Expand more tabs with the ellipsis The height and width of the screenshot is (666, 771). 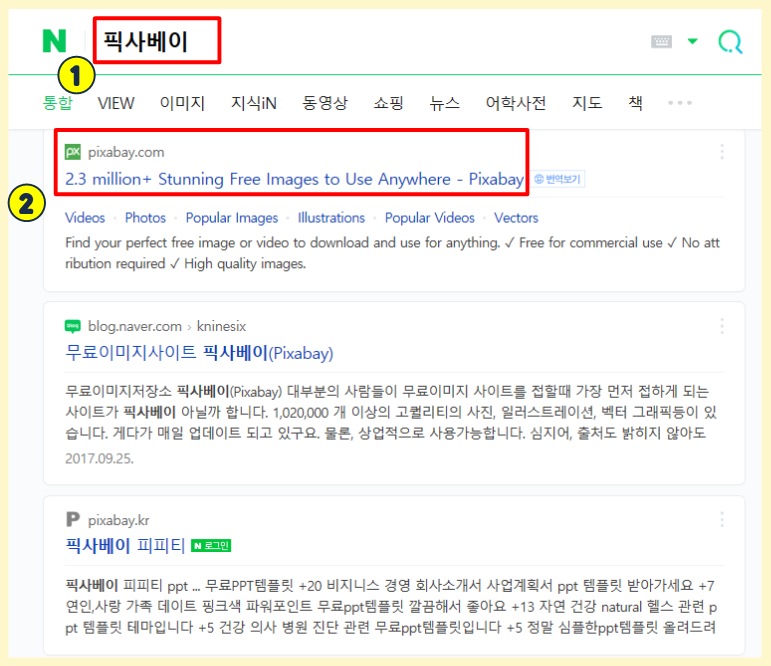(x=680, y=103)
